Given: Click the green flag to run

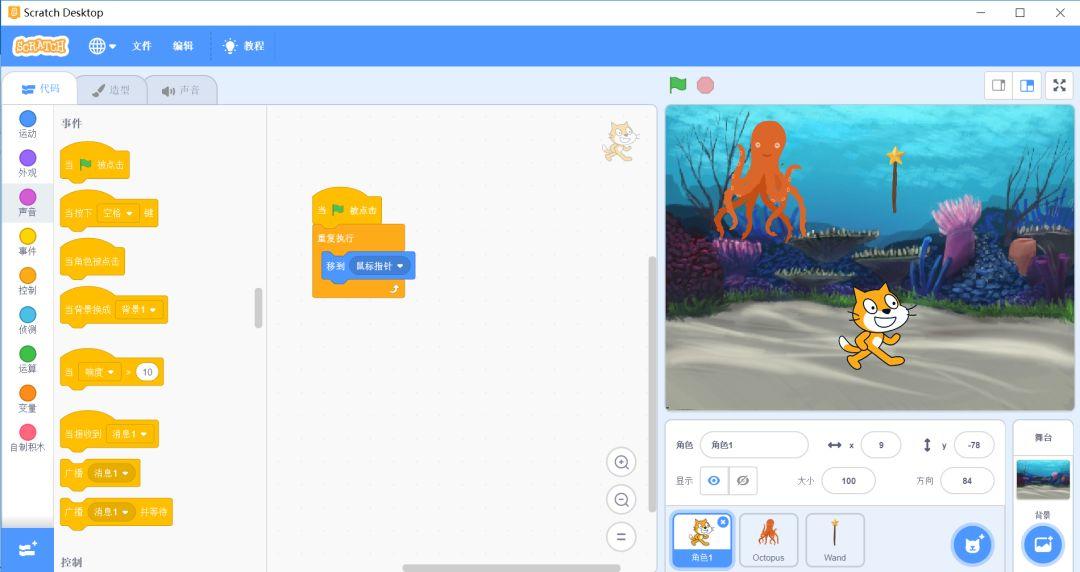Looking at the screenshot, I should point(678,85).
